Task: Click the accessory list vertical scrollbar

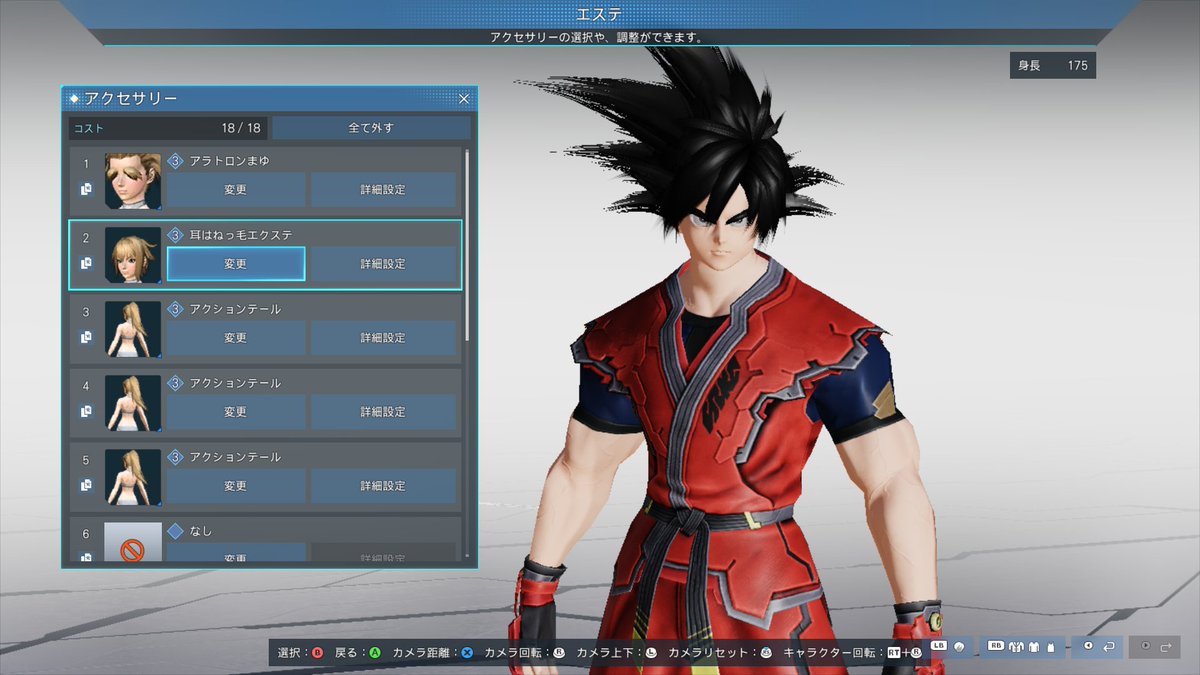Action: pos(466,245)
